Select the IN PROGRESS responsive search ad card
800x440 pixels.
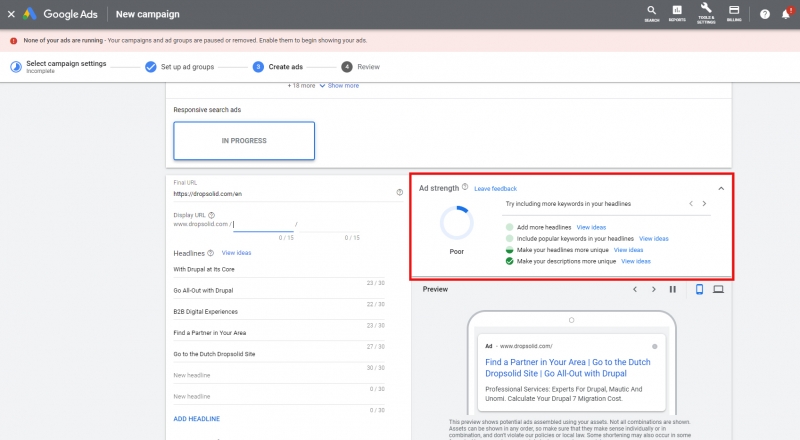click(244, 141)
